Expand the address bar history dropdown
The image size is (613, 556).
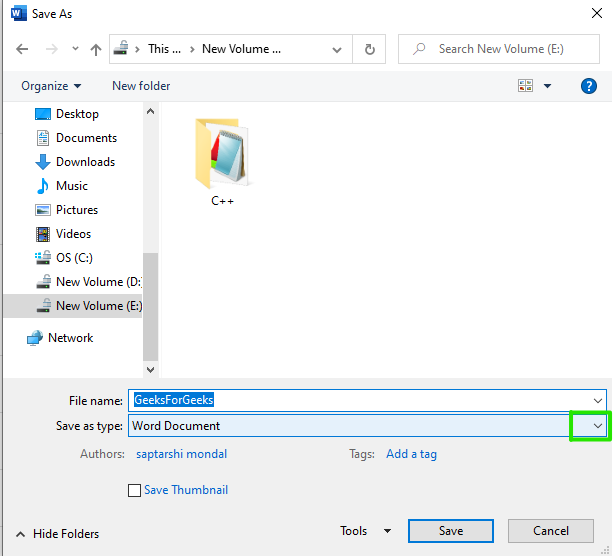[337, 50]
